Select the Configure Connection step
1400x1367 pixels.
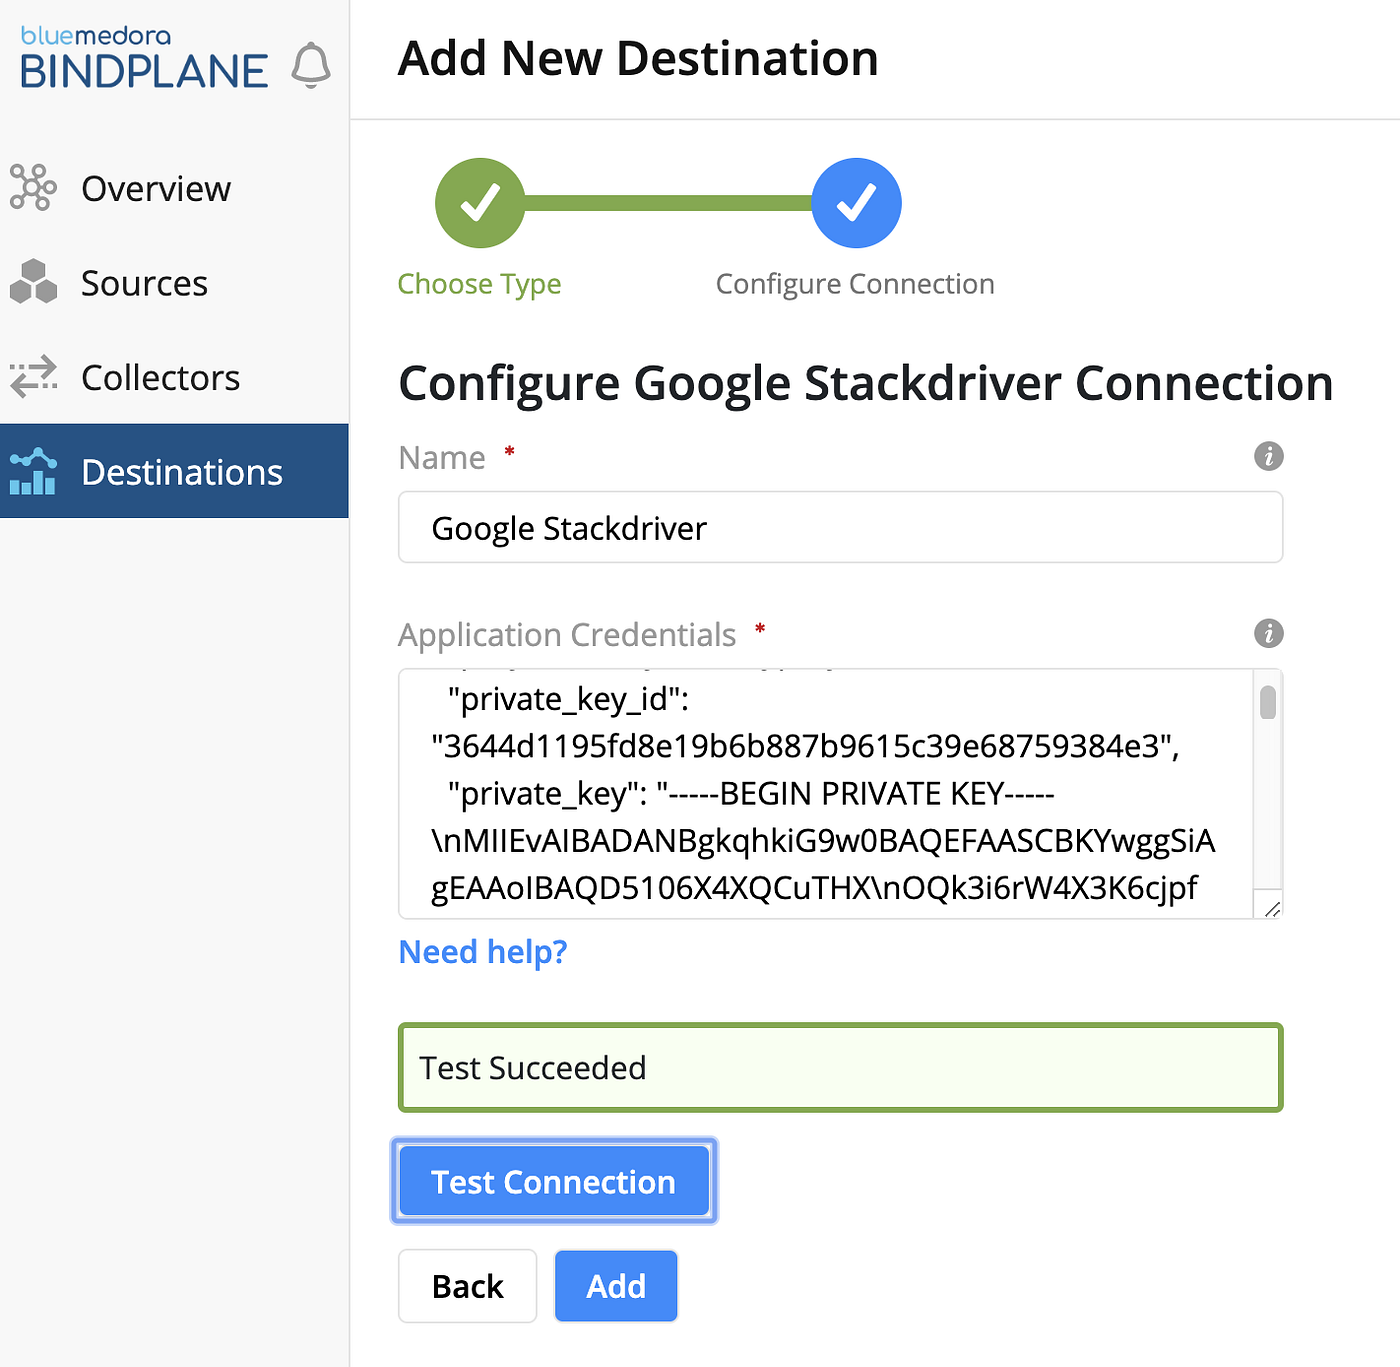(854, 283)
